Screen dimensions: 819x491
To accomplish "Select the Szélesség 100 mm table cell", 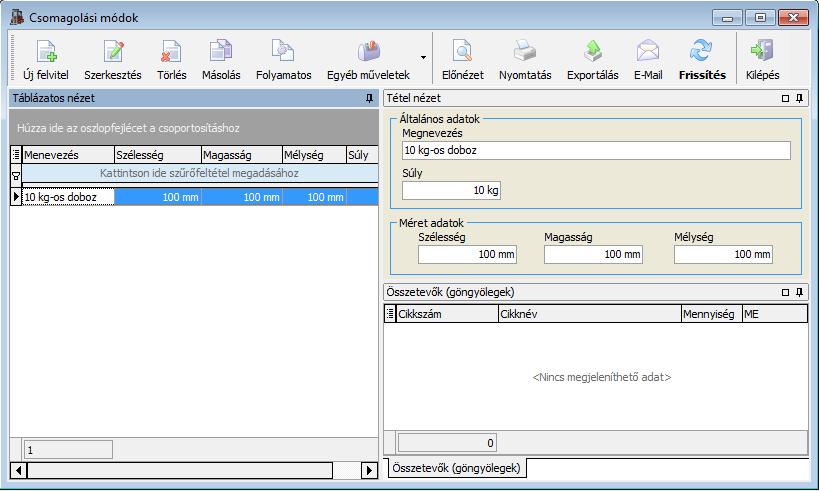I will pos(157,197).
